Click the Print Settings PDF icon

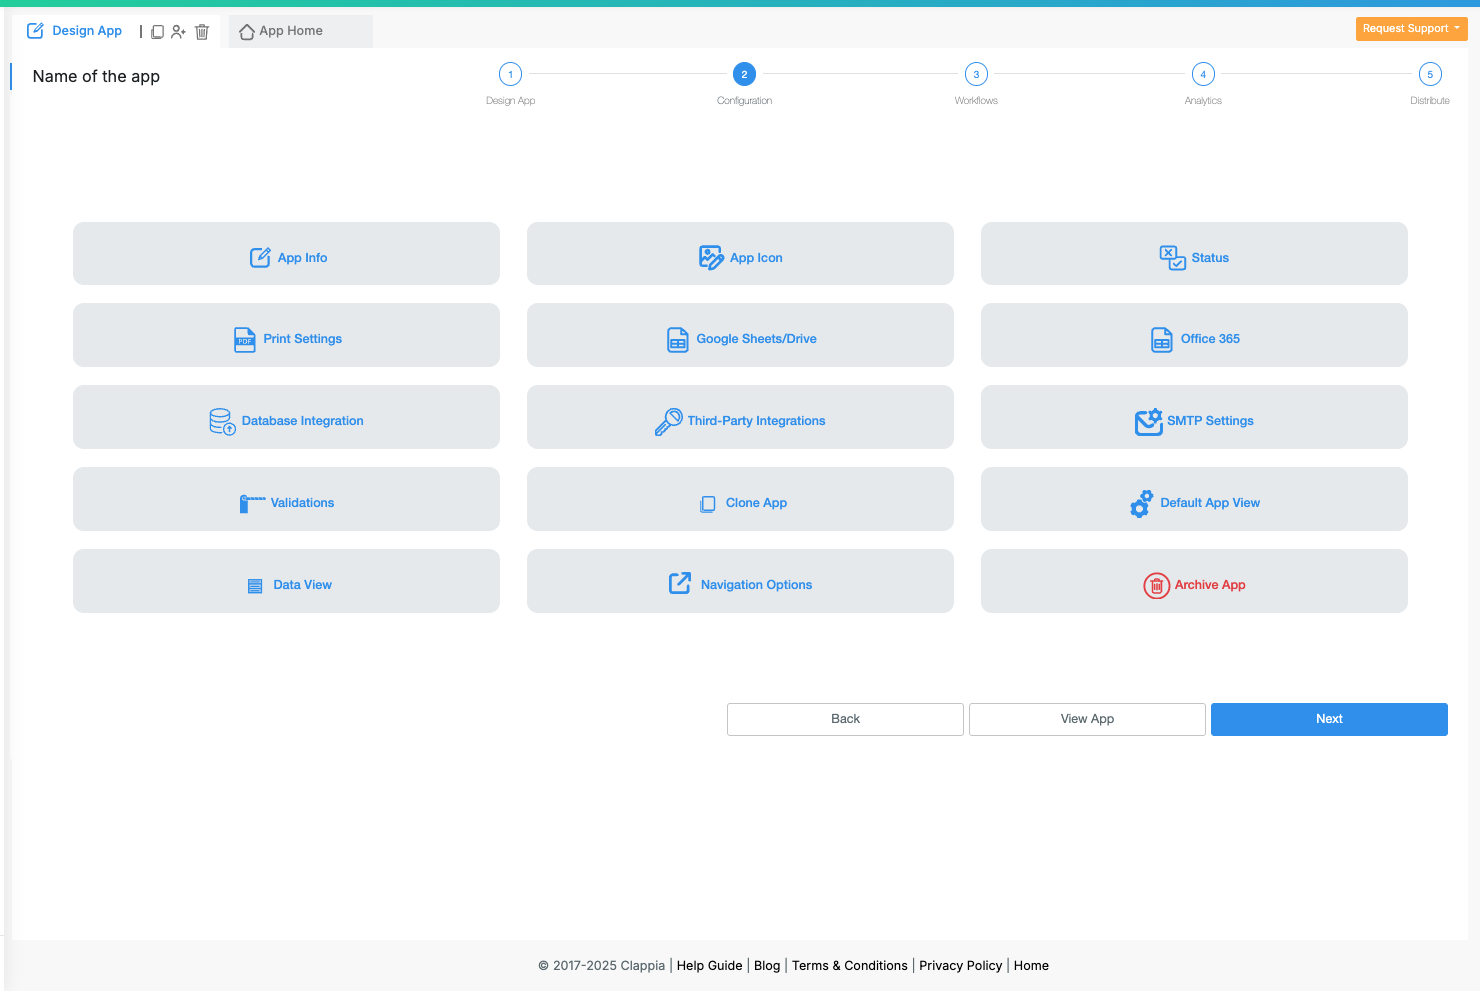pyautogui.click(x=245, y=340)
